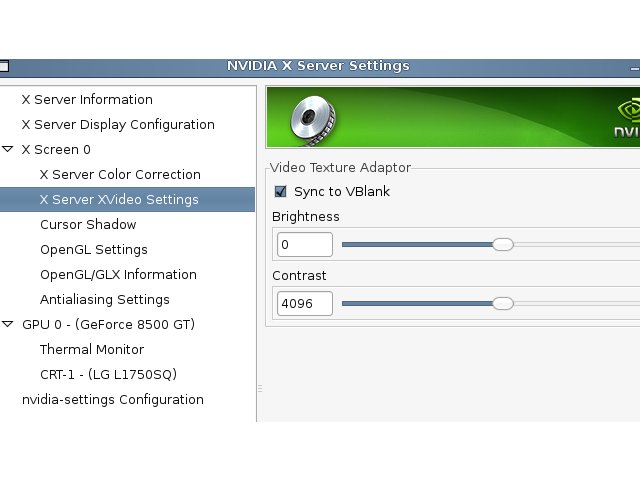640x480 pixels.
Task: Open Thermal Monitor page
Action: pyautogui.click(x=92, y=349)
